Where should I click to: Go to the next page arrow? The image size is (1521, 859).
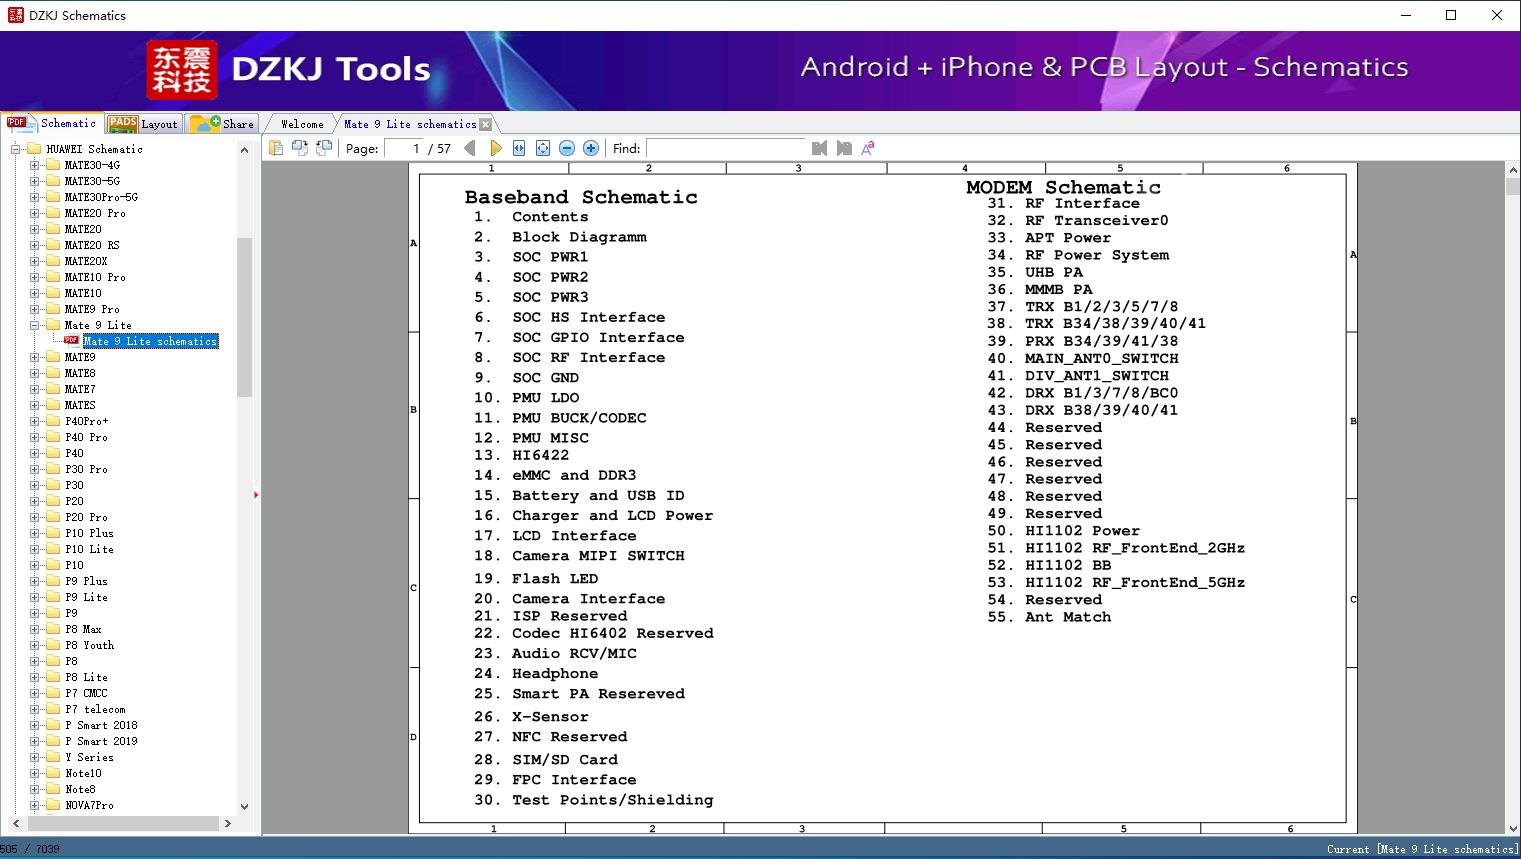tap(495, 148)
